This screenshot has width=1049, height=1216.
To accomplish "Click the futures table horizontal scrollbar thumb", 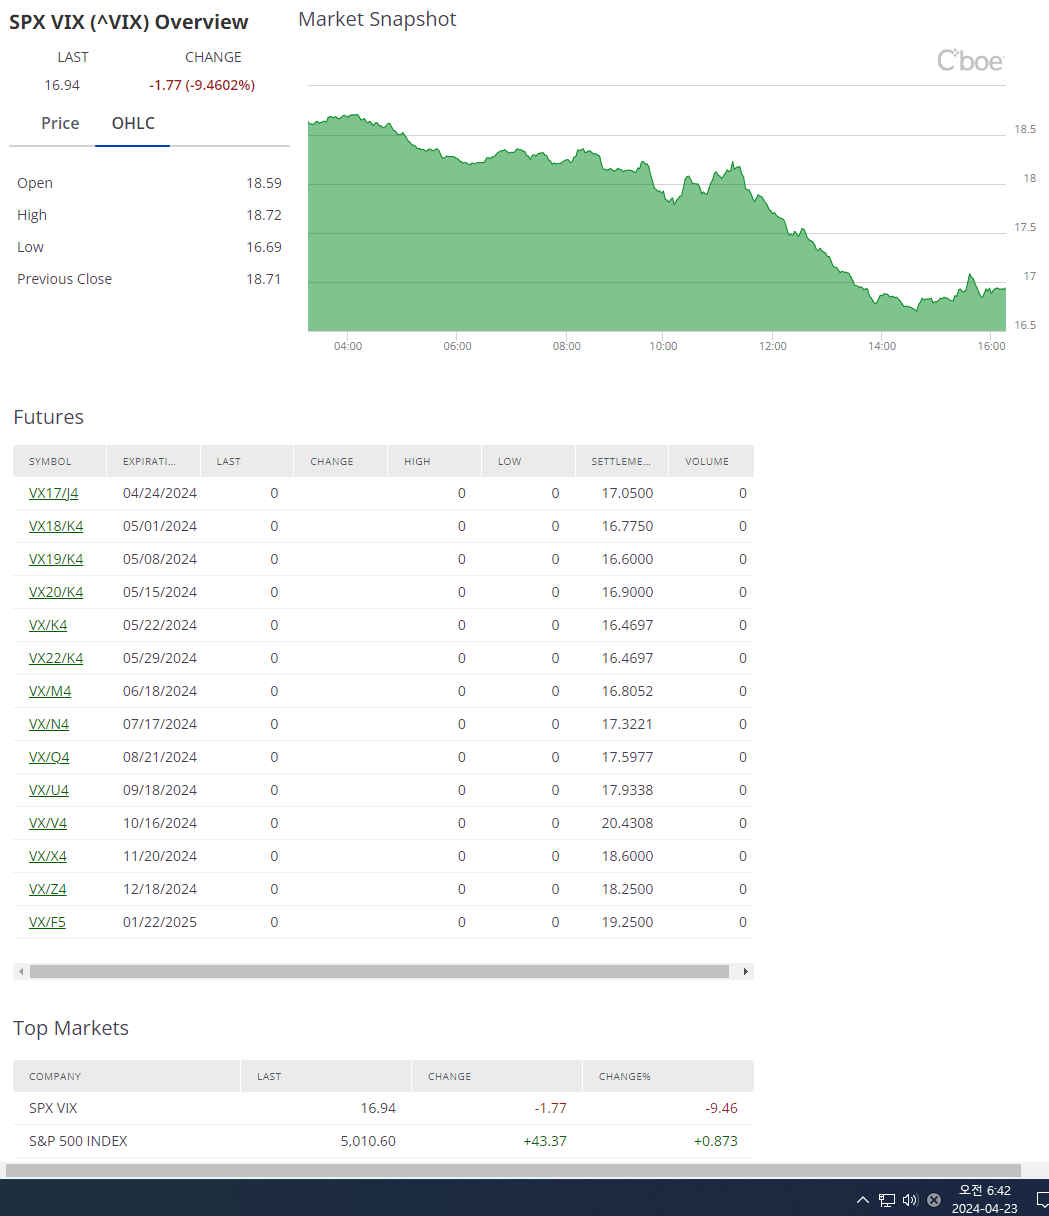I will 379,971.
